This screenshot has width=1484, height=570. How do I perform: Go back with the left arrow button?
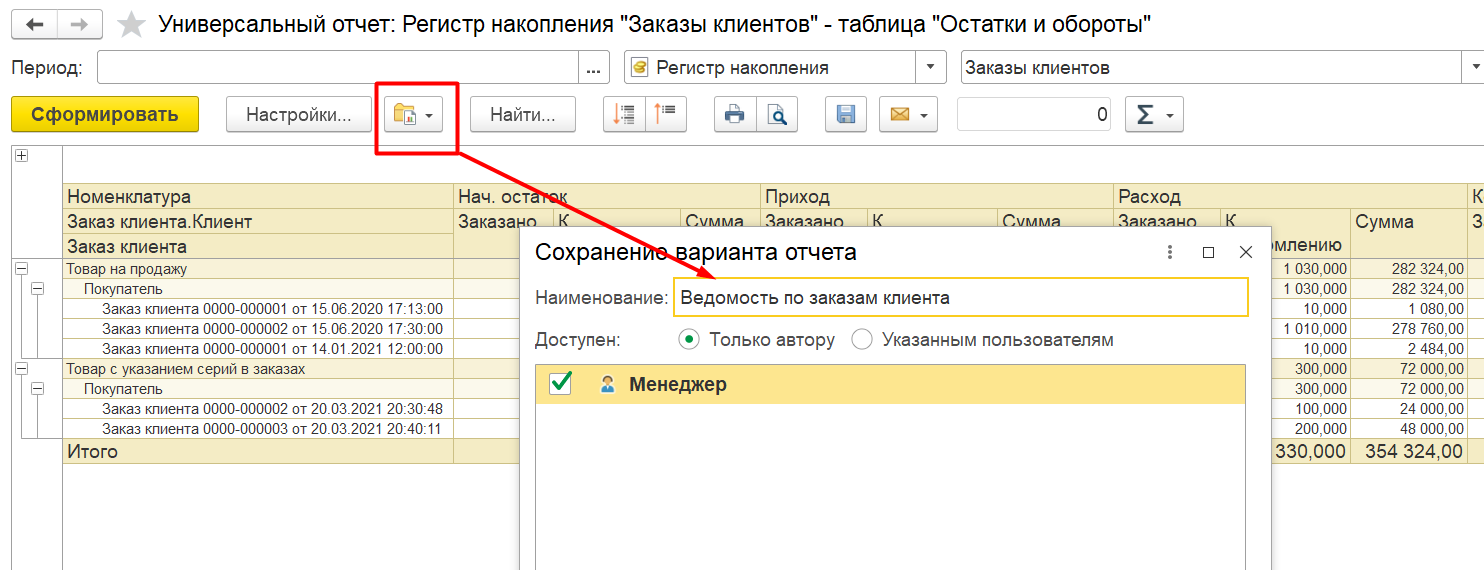[35, 24]
